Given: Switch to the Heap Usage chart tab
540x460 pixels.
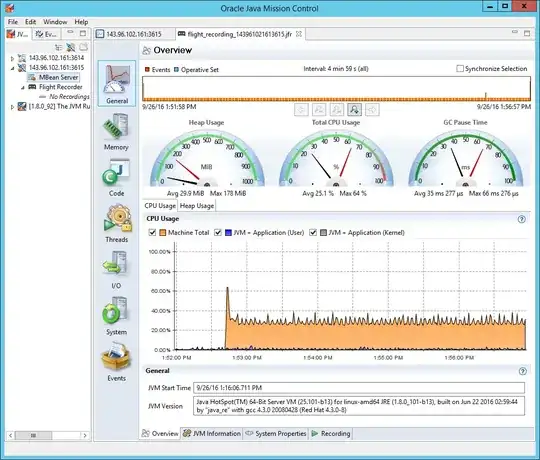Looking at the screenshot, I should tap(197, 206).
